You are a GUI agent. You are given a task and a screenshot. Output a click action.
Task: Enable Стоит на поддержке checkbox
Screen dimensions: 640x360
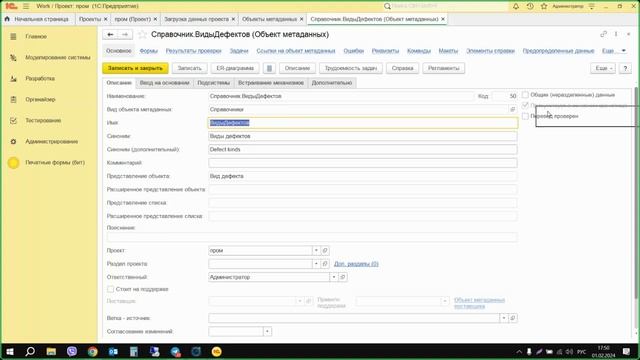(110, 289)
